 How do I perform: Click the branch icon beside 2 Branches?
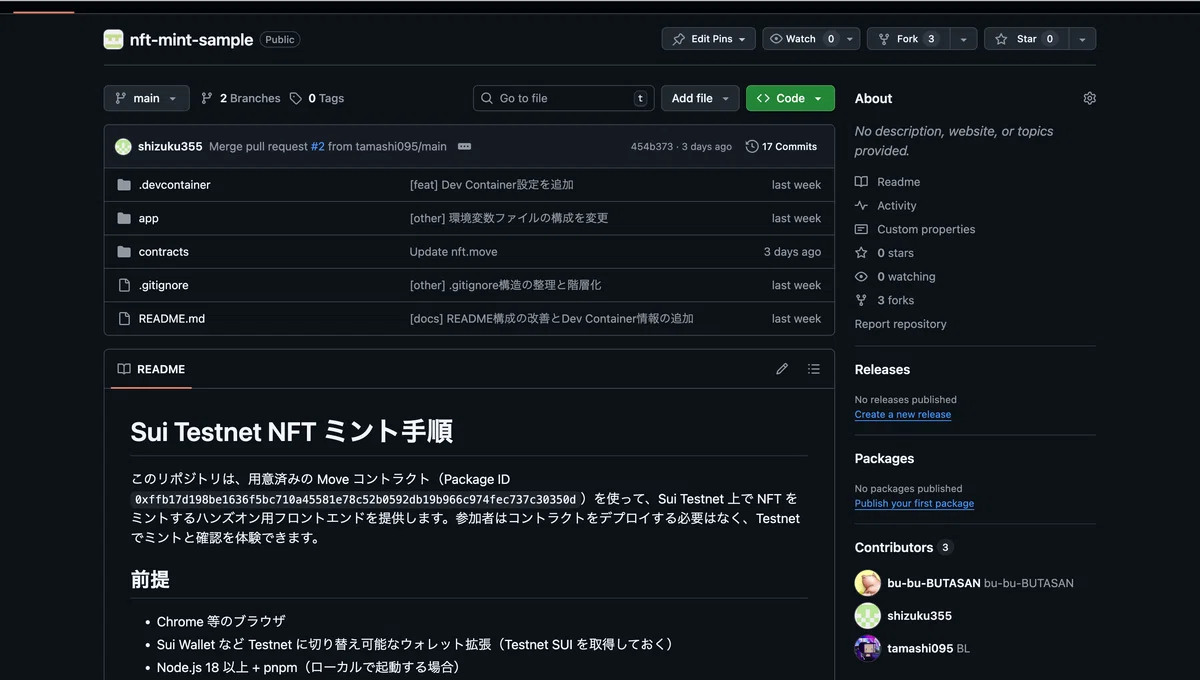pos(207,98)
